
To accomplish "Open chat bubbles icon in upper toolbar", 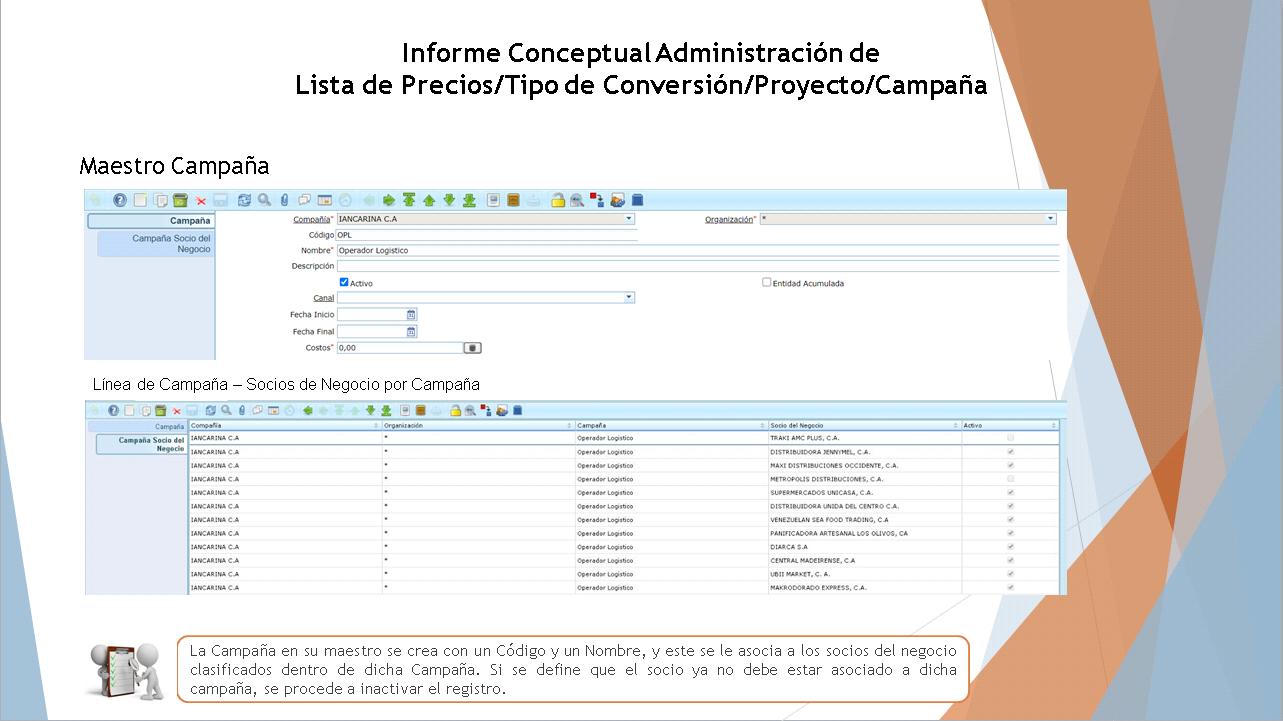I will tap(304, 200).
